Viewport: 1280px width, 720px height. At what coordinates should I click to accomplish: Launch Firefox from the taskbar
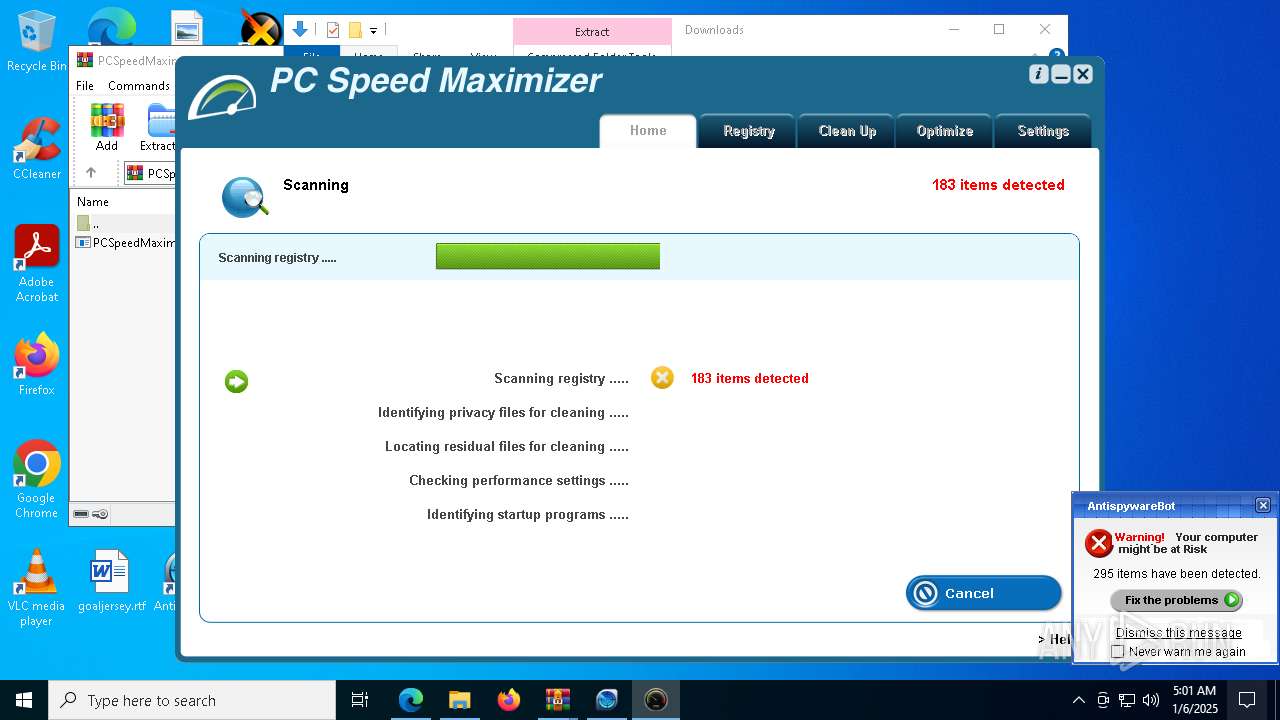(509, 700)
